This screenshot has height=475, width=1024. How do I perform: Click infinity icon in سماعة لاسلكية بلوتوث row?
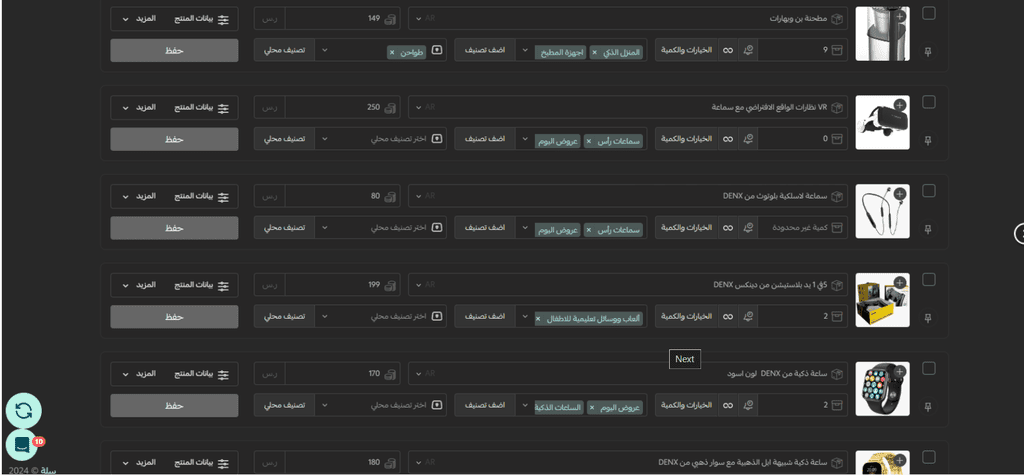[728, 227]
